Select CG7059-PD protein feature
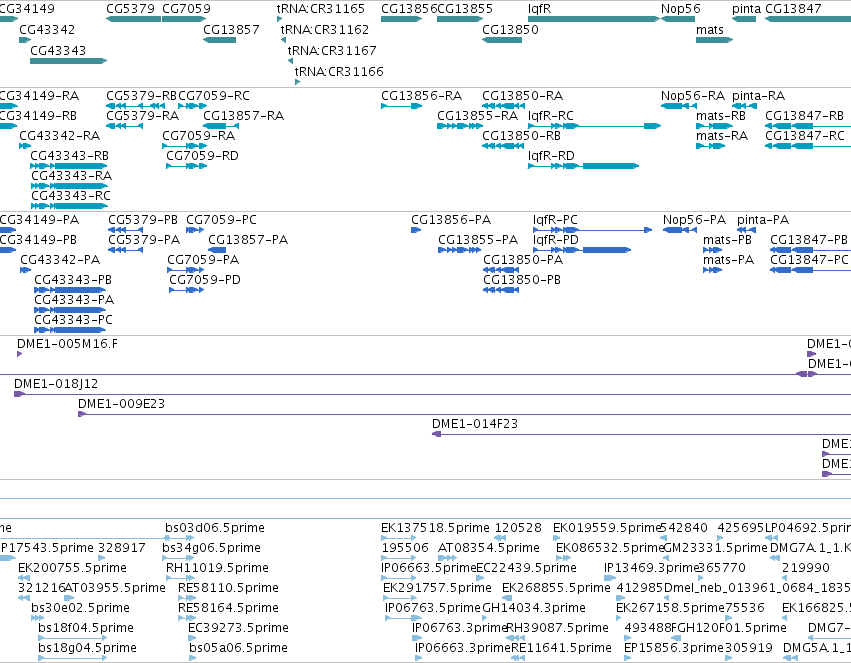 coord(186,290)
